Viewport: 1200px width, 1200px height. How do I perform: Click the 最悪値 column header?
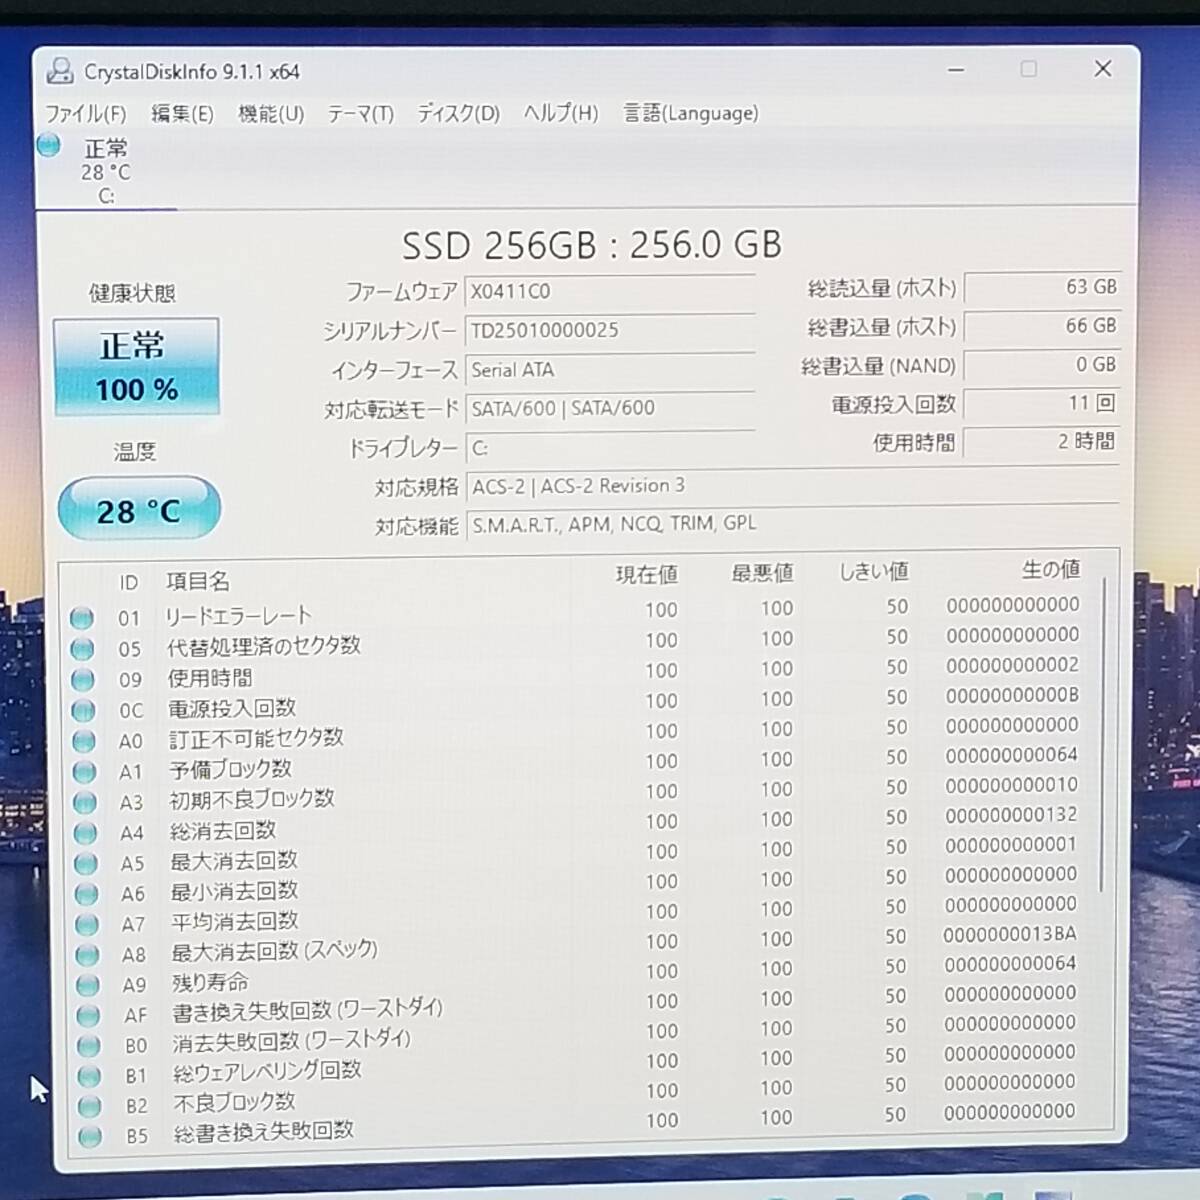[762, 572]
